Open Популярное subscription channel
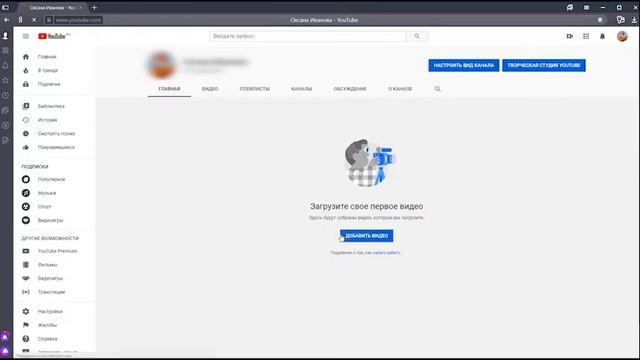This screenshot has height=360, width=640. tap(55, 179)
